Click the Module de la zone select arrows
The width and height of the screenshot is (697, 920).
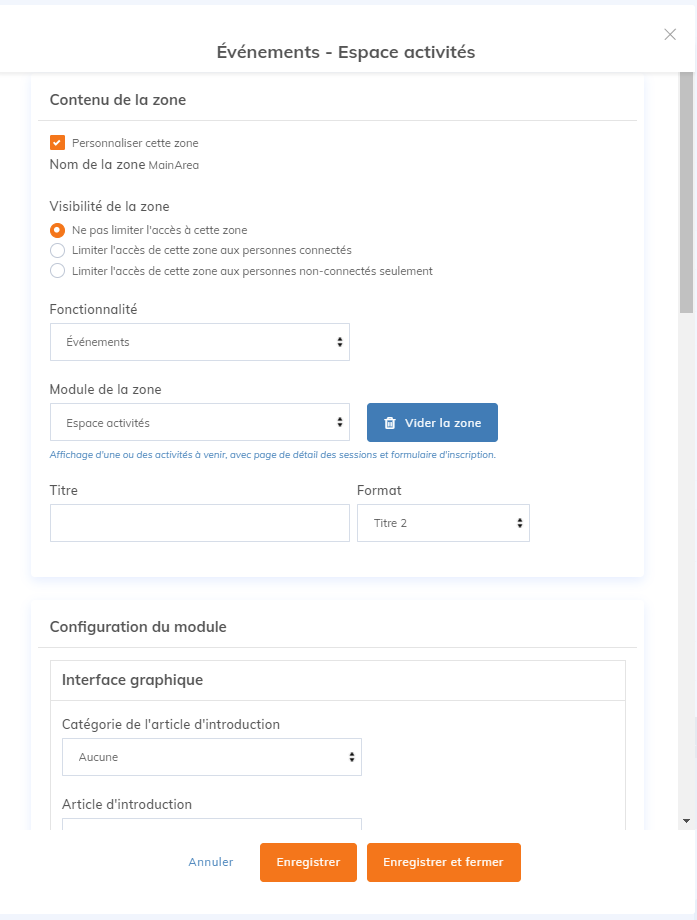pos(340,422)
